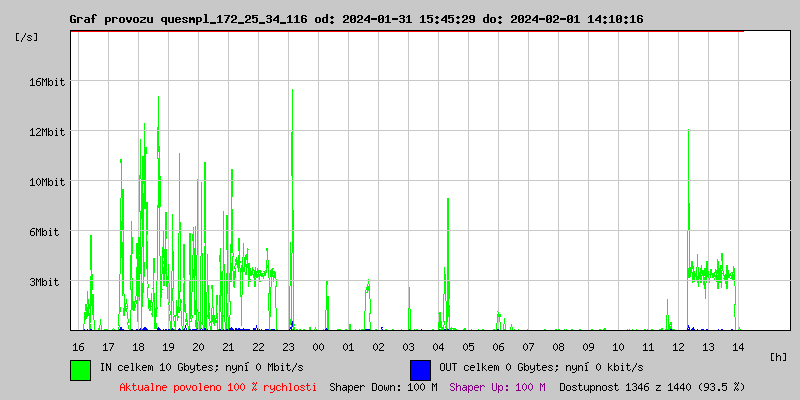
Task: Click the traffic spike after hour 04
Action: pyautogui.click(x=447, y=264)
